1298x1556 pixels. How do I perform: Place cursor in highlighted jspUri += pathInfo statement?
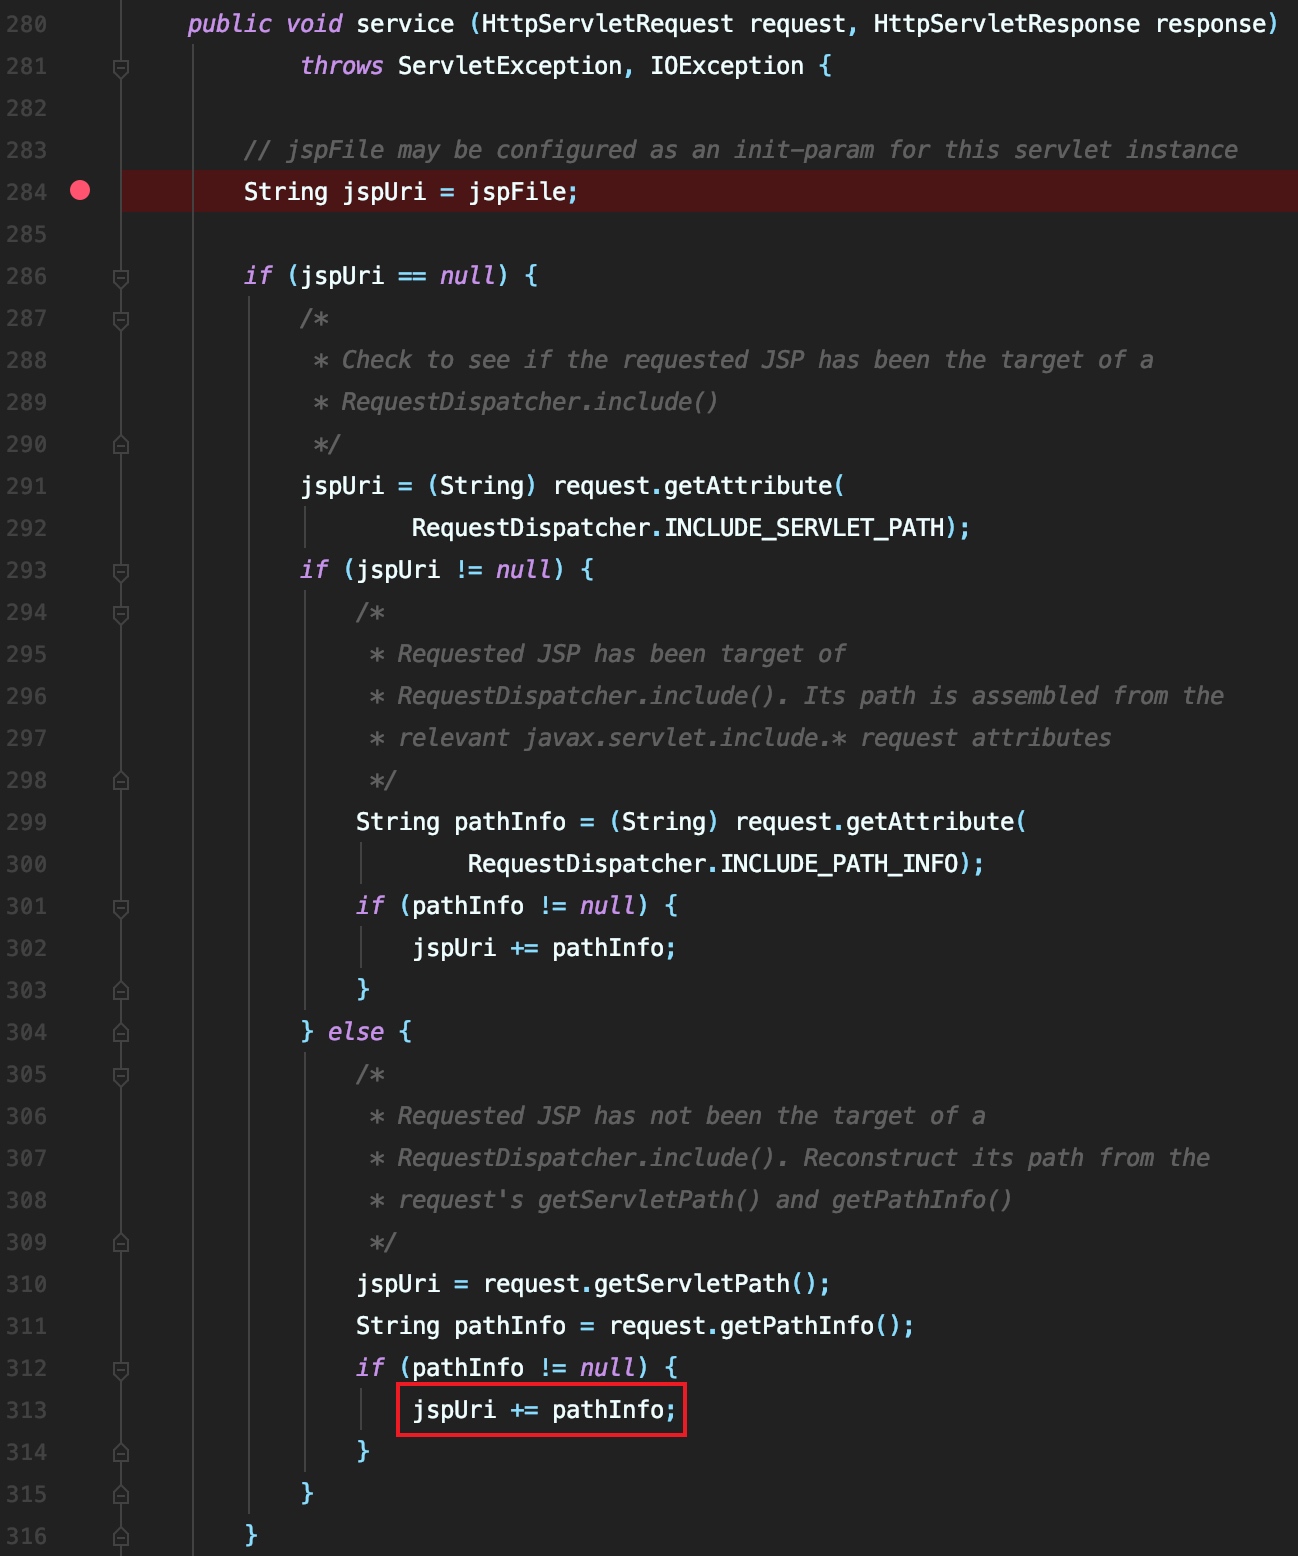pos(543,1410)
